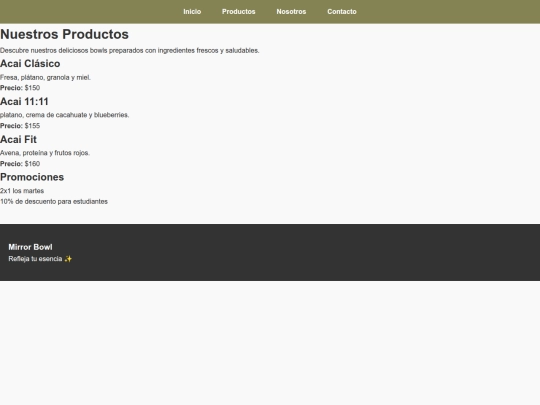Select '10% de descuento para estudiantes' text
Screen dimensions: 540x405
[x=54, y=201]
